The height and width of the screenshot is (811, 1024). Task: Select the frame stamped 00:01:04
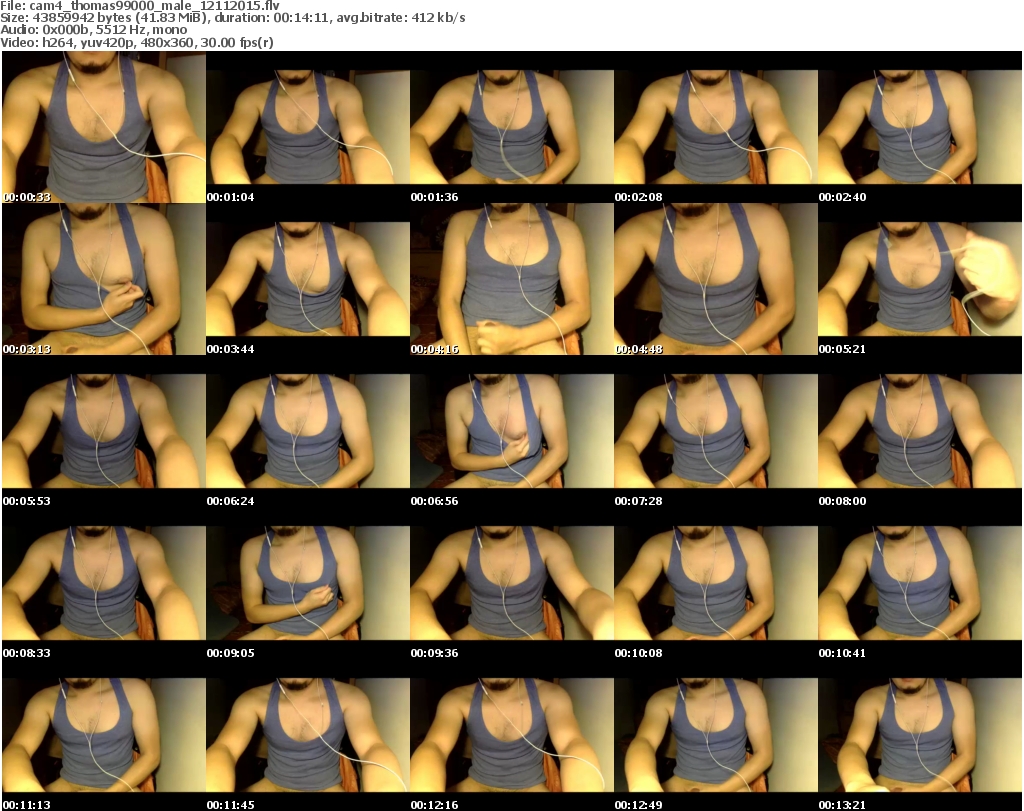point(308,127)
